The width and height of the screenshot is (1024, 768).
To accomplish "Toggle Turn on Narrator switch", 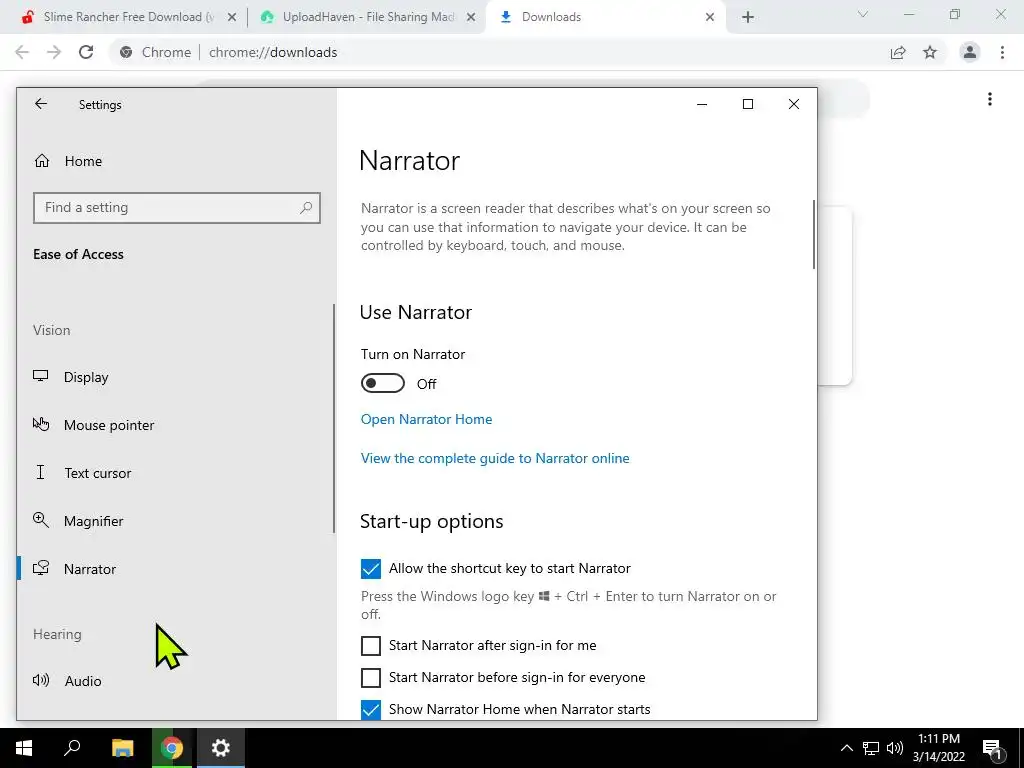I will 383,383.
